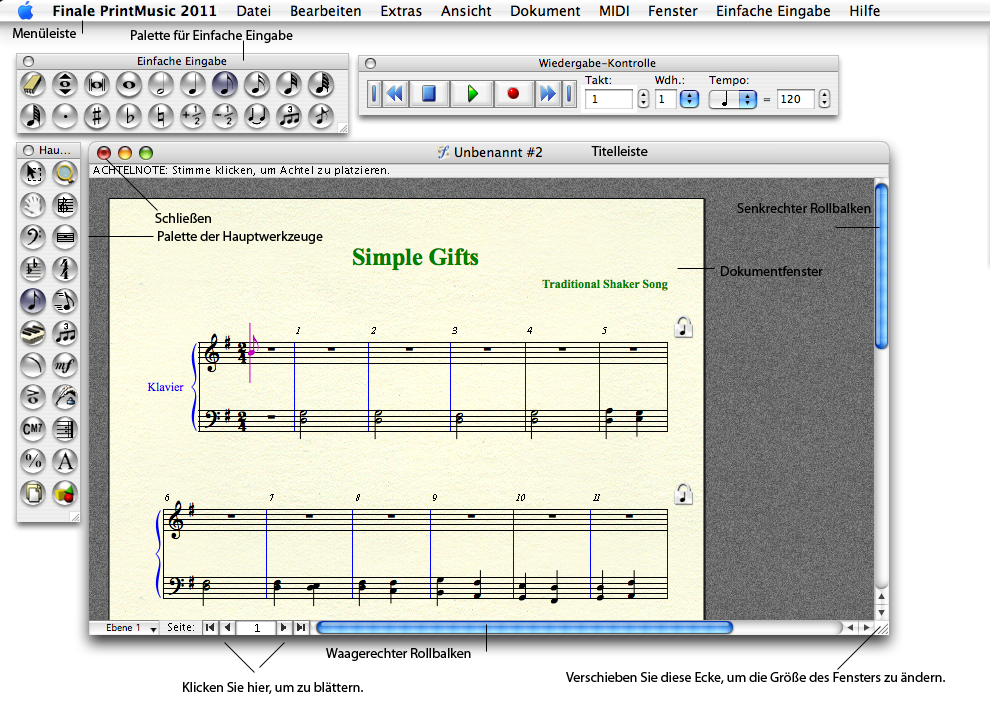Select the Eraser tool in Einfache Eingabe
This screenshot has width=990, height=716.
click(33, 85)
